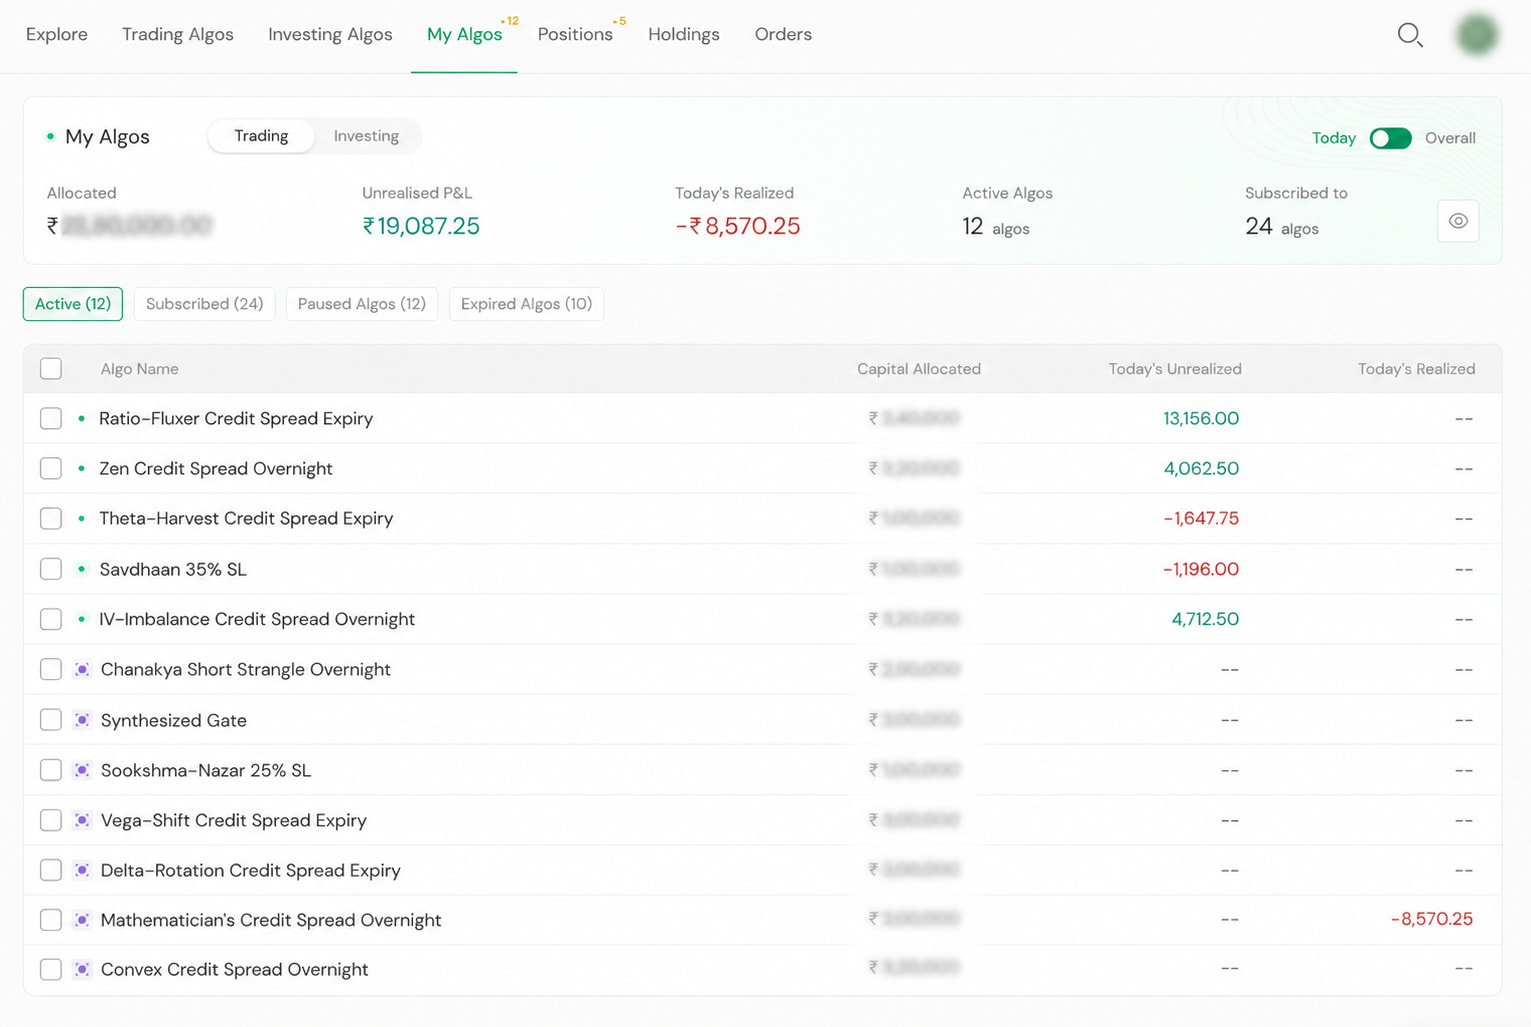Tick checkbox for Ratio-Fluxer Credit Spread Expiry

click(51, 418)
